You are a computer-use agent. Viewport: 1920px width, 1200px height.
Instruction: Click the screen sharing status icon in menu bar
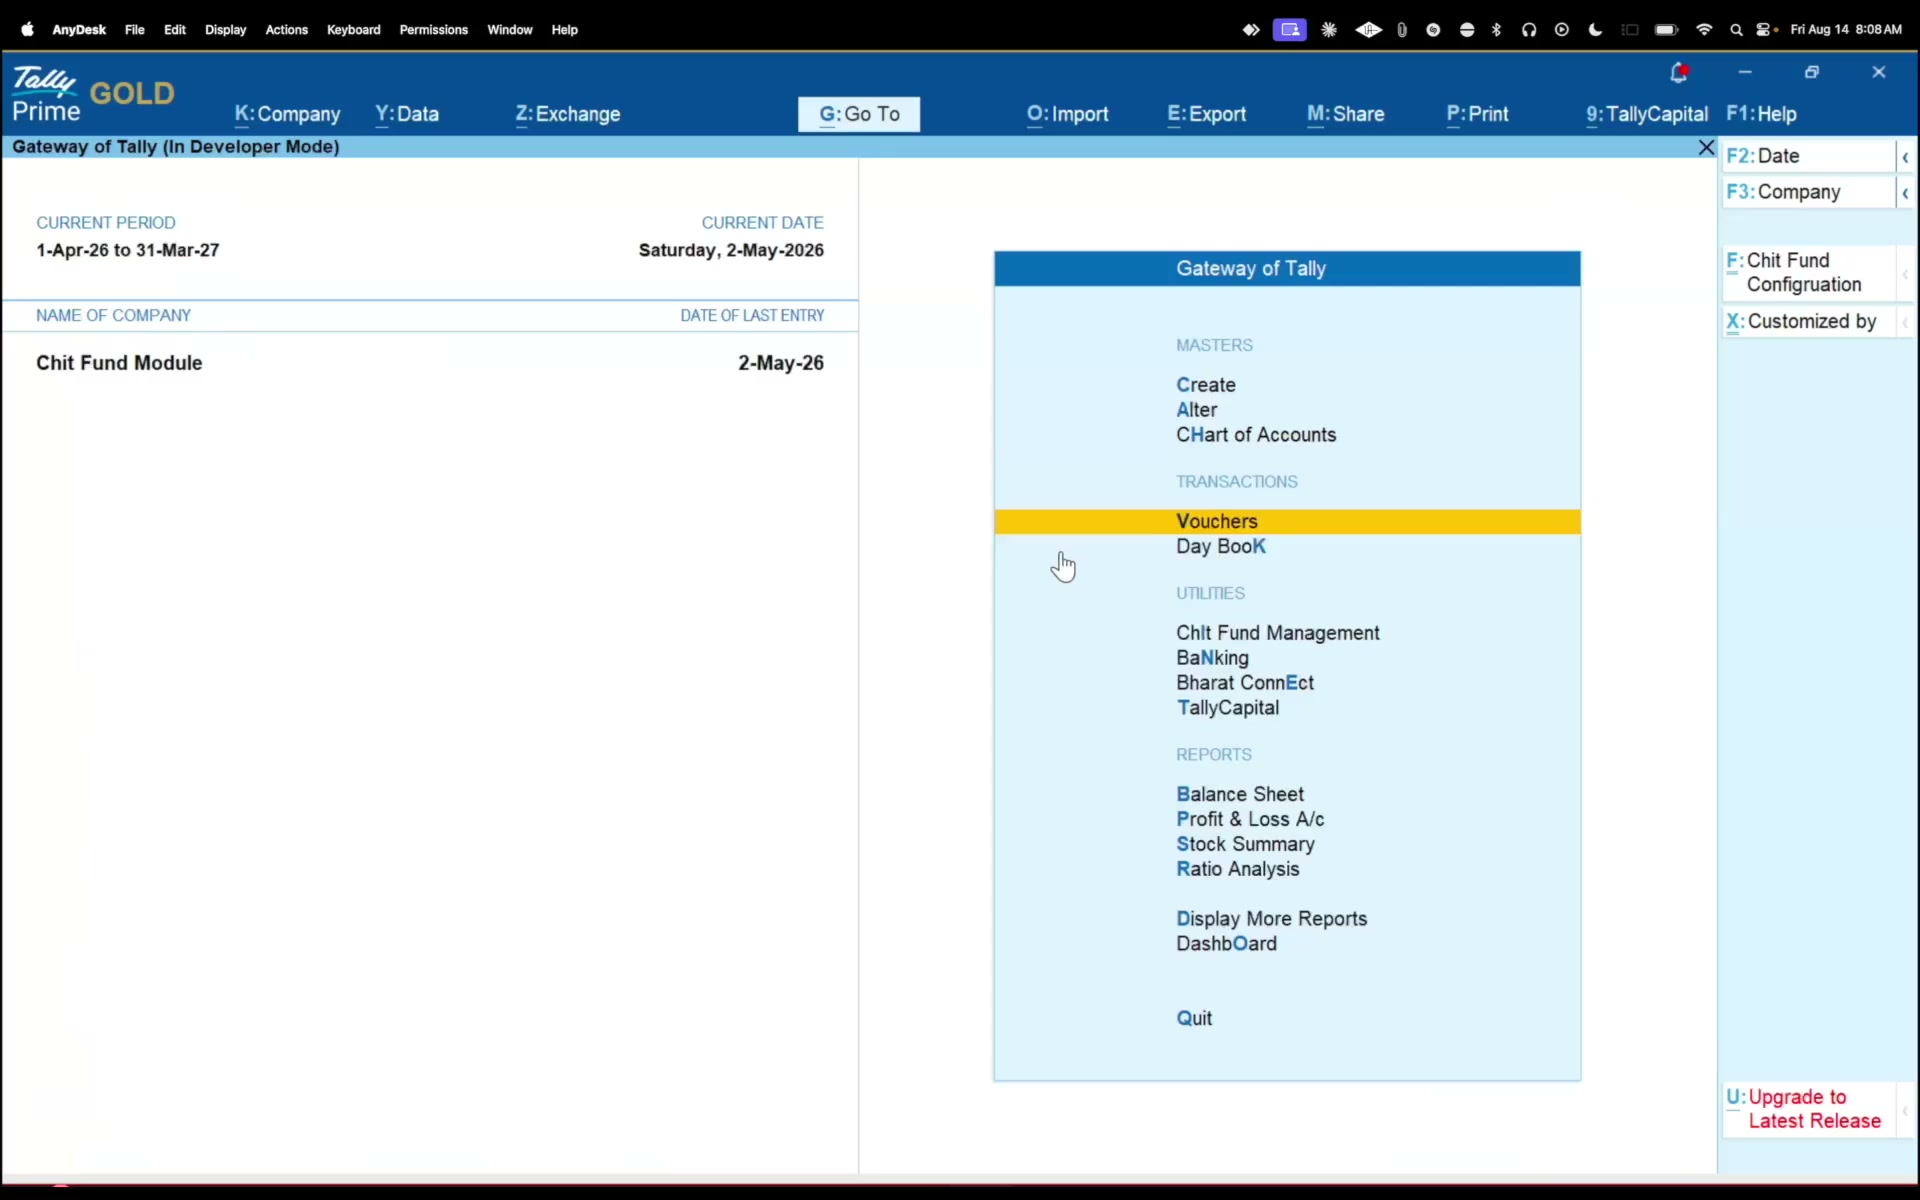pyautogui.click(x=1290, y=30)
